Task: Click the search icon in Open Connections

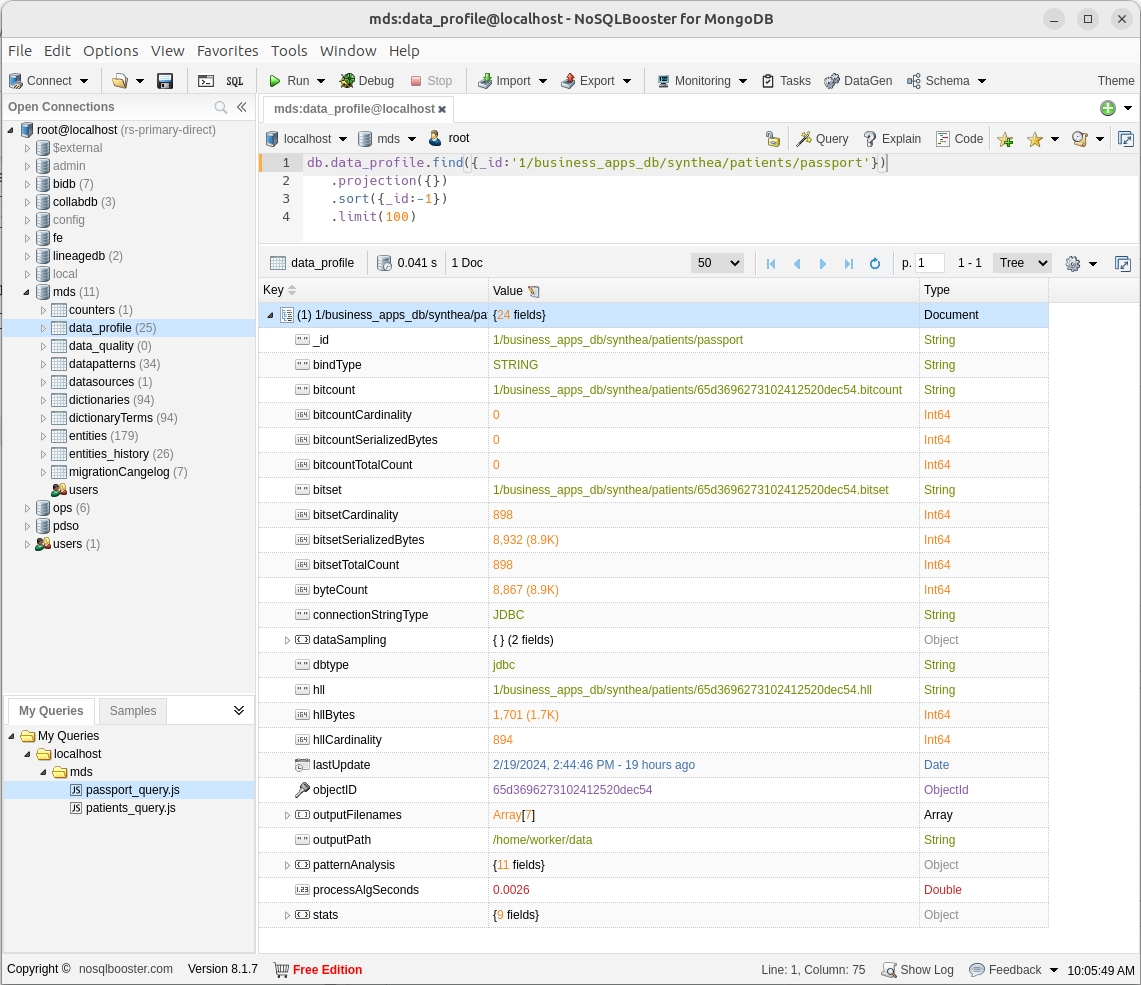Action: [x=221, y=107]
